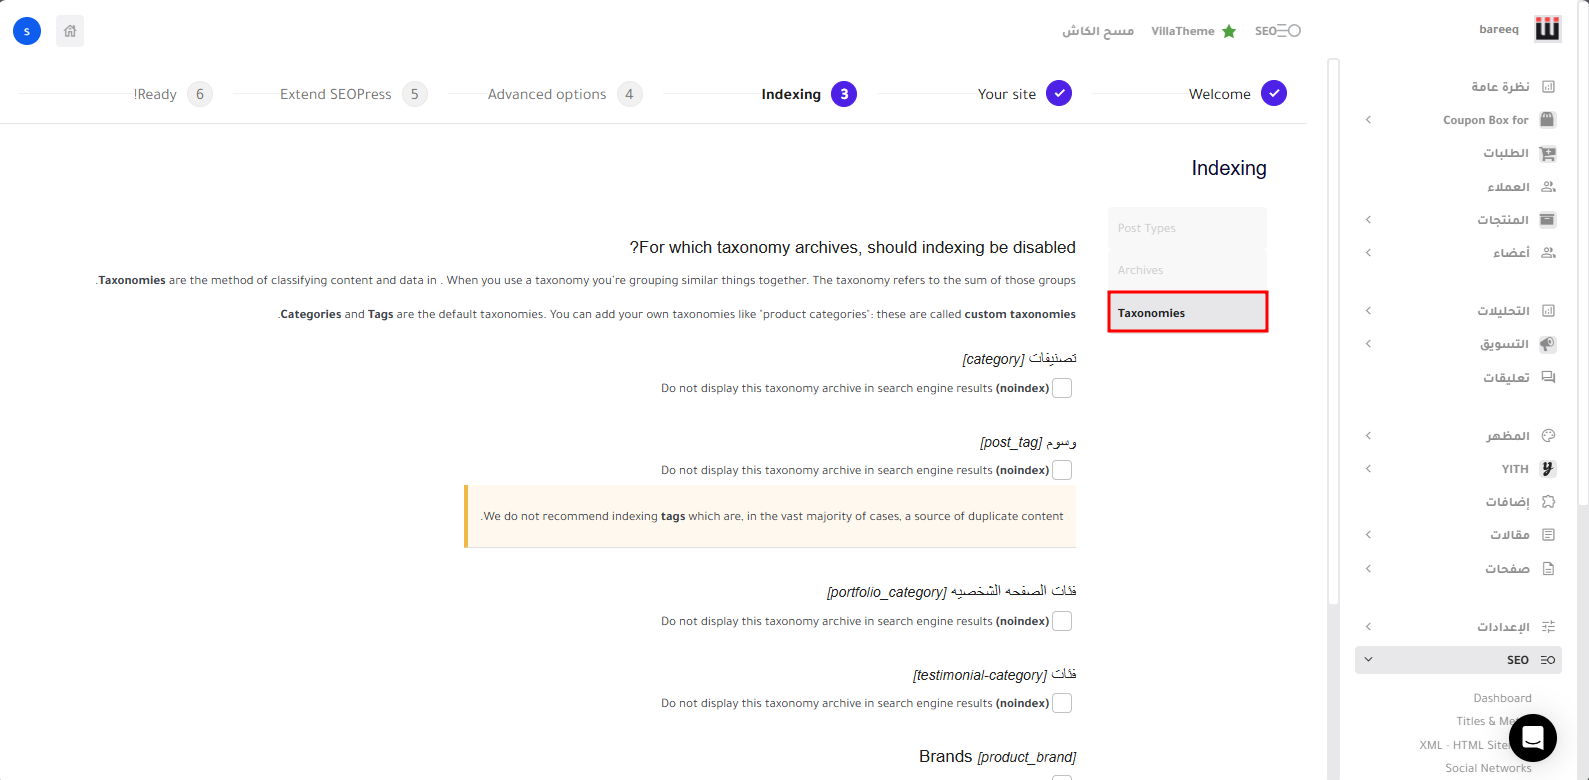Collapse the SEO sidebar menu chevron
Screen dimensions: 1589x780
1368,660
